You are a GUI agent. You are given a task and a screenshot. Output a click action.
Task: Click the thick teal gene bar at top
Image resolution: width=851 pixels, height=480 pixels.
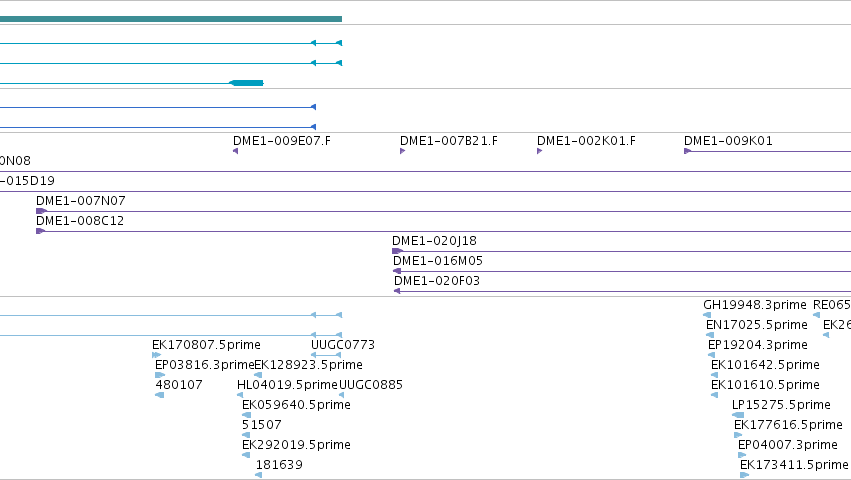tap(171, 19)
